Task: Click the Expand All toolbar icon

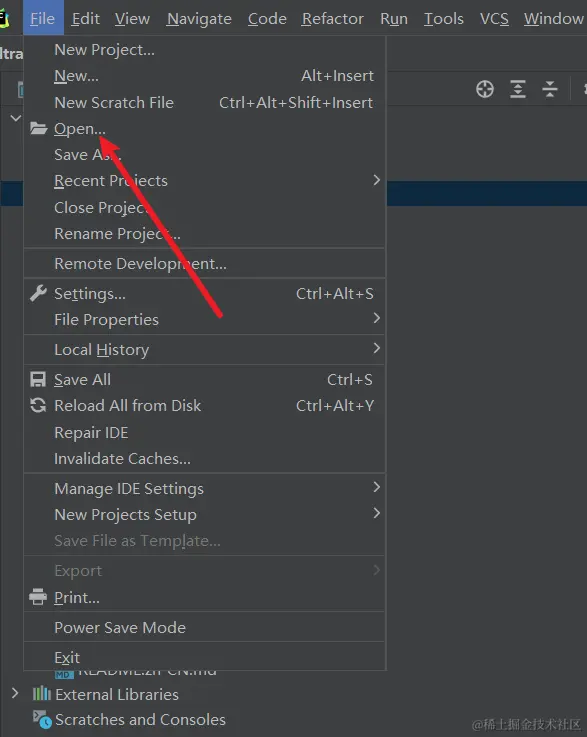Action: pyautogui.click(x=518, y=89)
